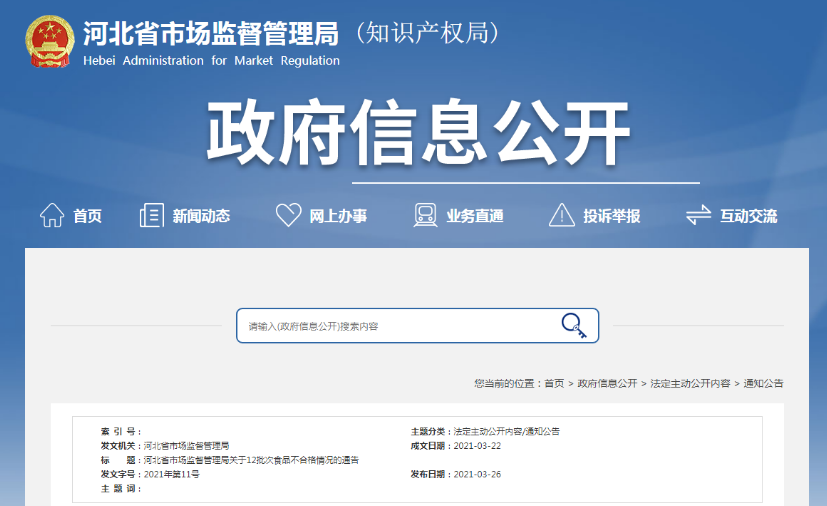Click the train icon beside 业务直通
Viewport: 827px width, 506px height.
(425, 215)
